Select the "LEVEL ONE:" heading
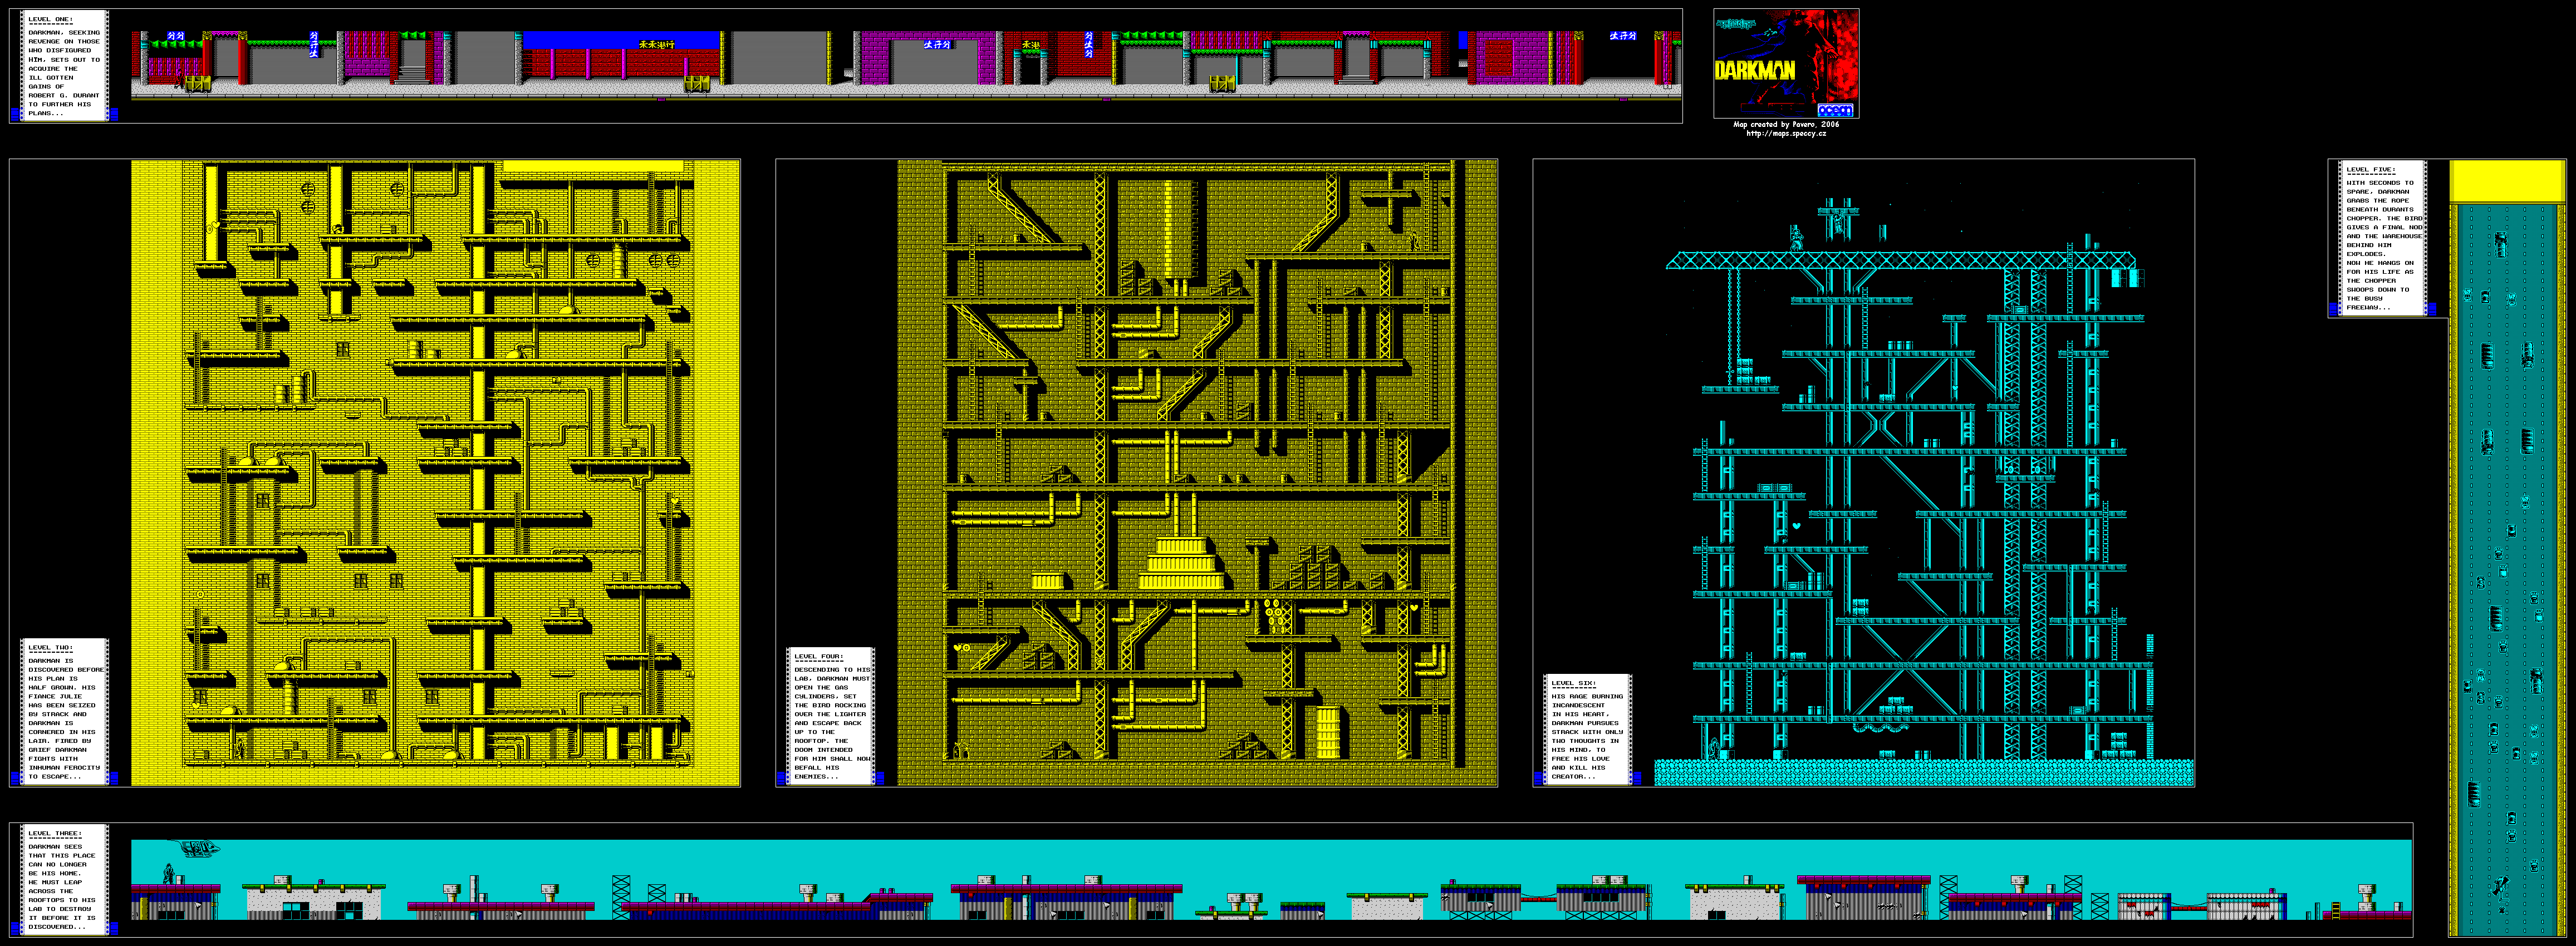Screen dimensions: 2576x946 pos(50,20)
